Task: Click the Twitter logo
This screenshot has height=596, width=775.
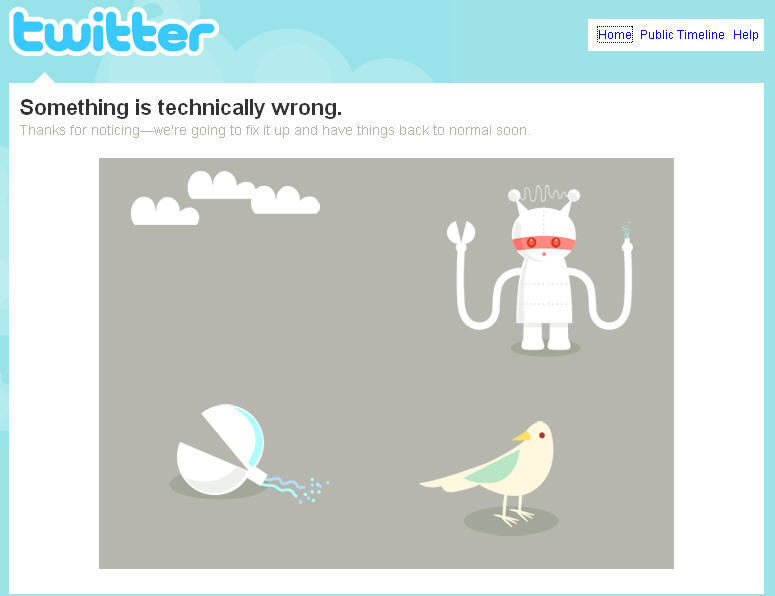Action: click(x=113, y=32)
